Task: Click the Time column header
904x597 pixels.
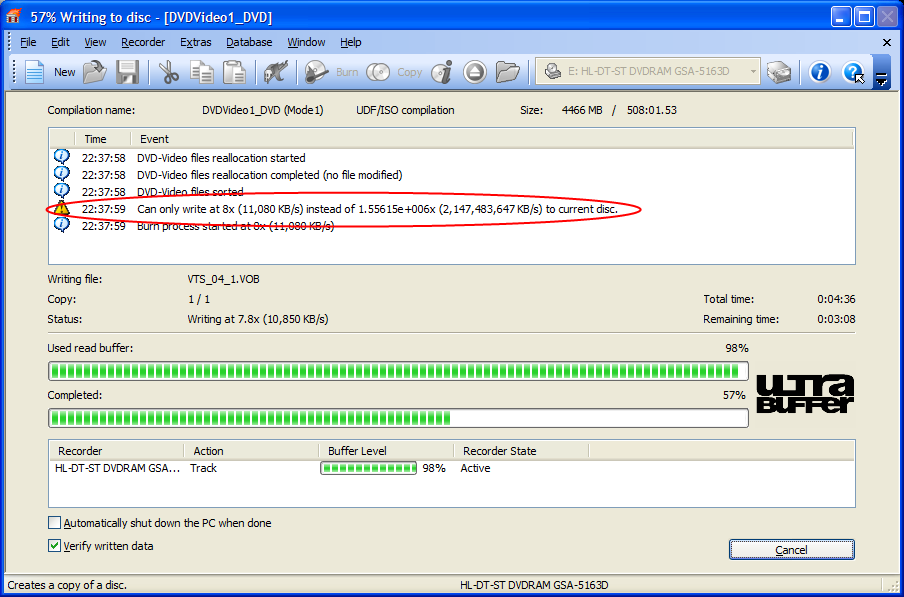Action: [x=103, y=139]
